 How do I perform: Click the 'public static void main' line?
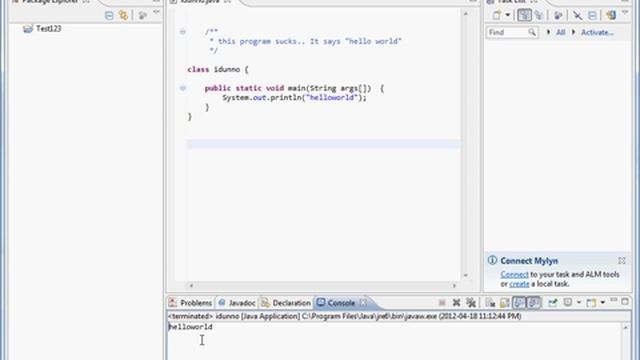[294, 88]
